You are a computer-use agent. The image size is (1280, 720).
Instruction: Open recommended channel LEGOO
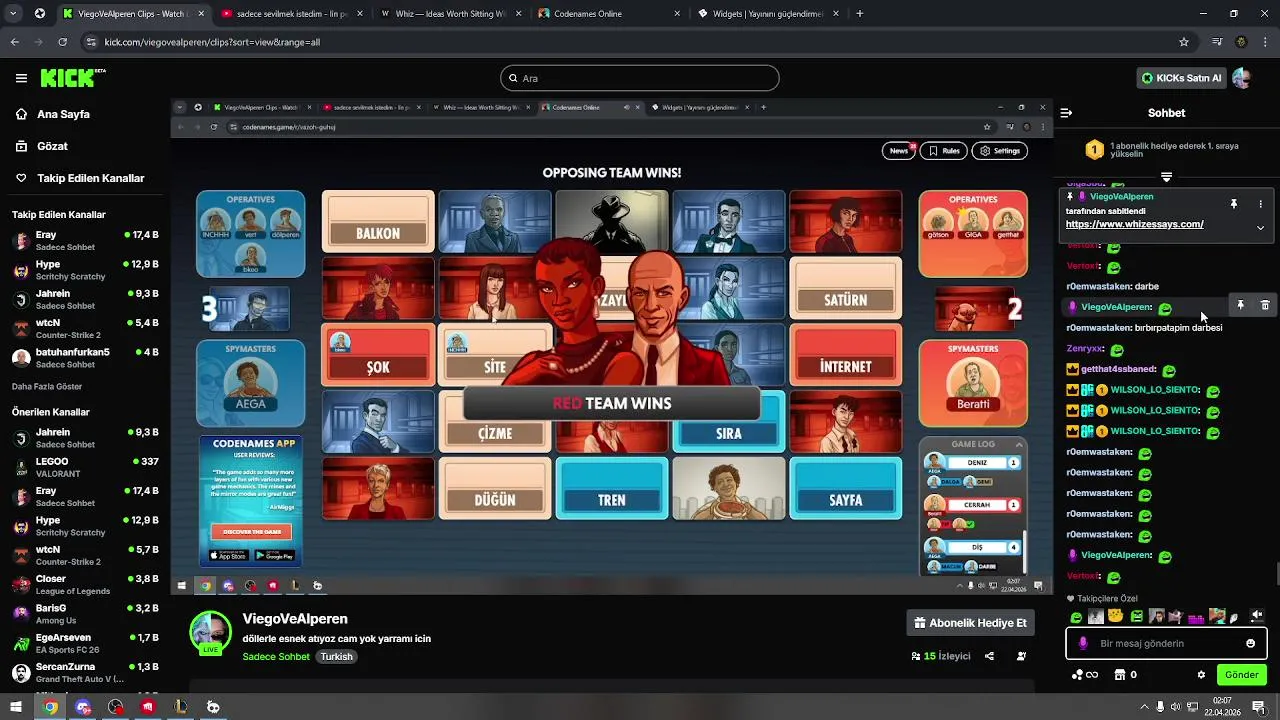[x=85, y=468]
